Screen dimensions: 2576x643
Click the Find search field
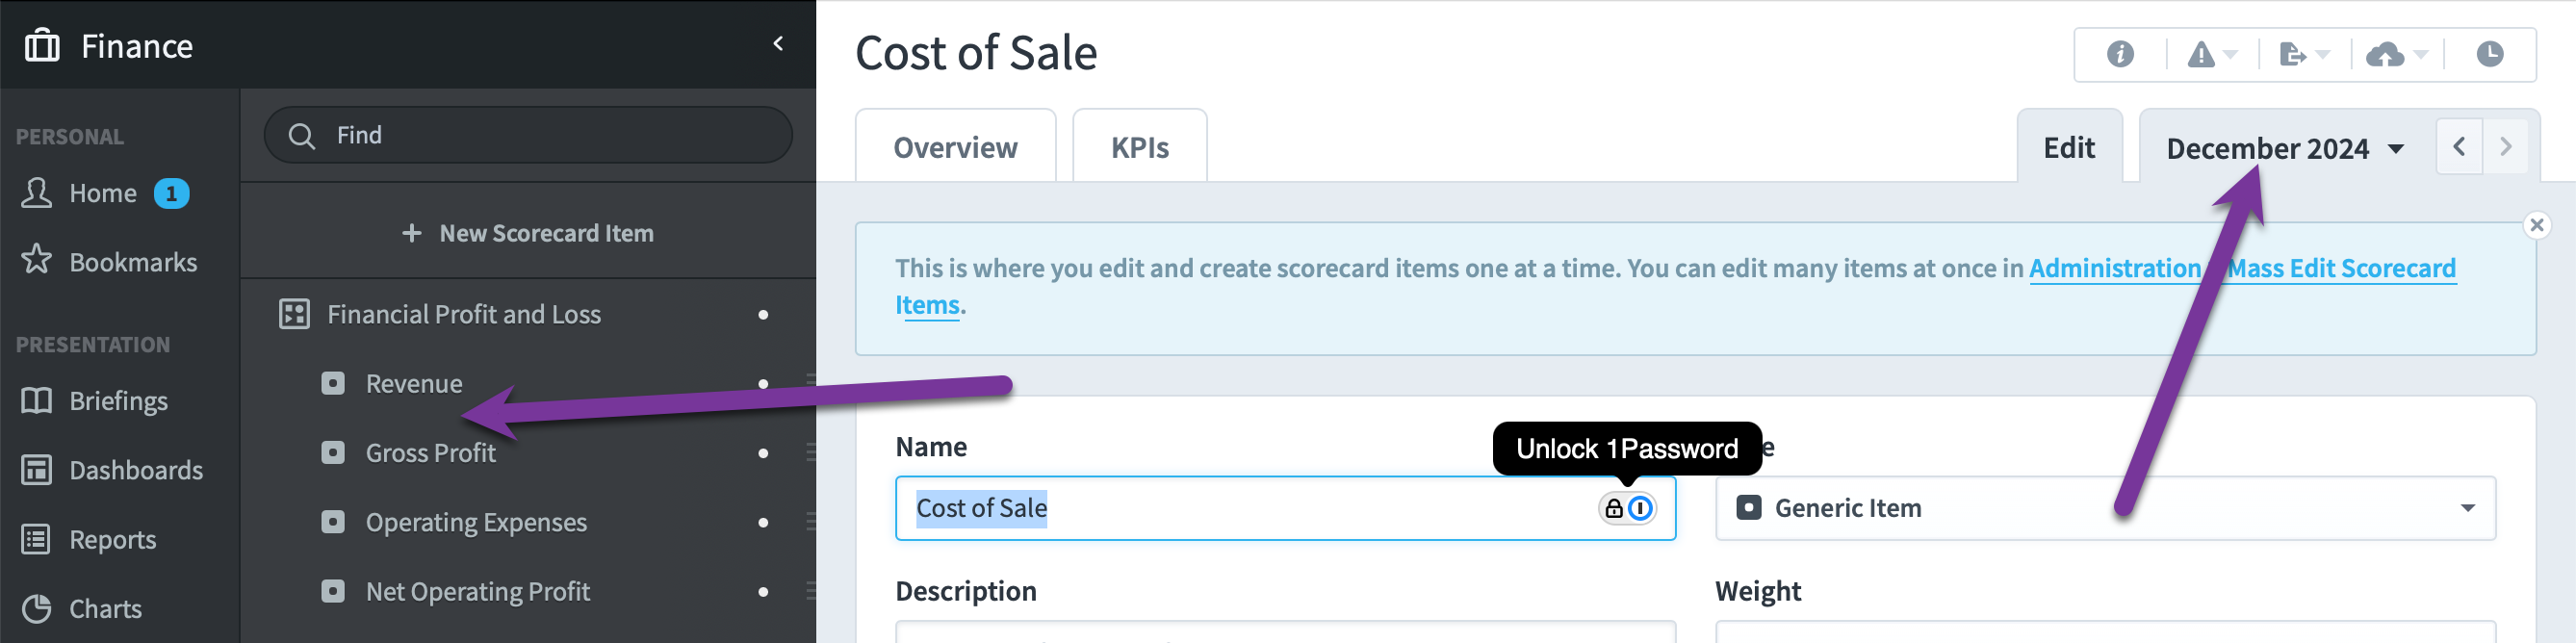pyautogui.click(x=528, y=135)
